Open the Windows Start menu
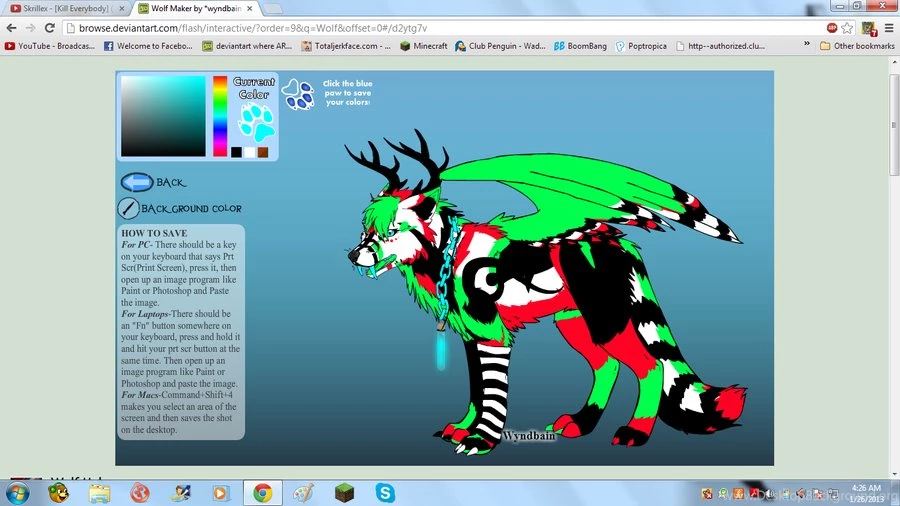The image size is (900, 506). pos(17,492)
